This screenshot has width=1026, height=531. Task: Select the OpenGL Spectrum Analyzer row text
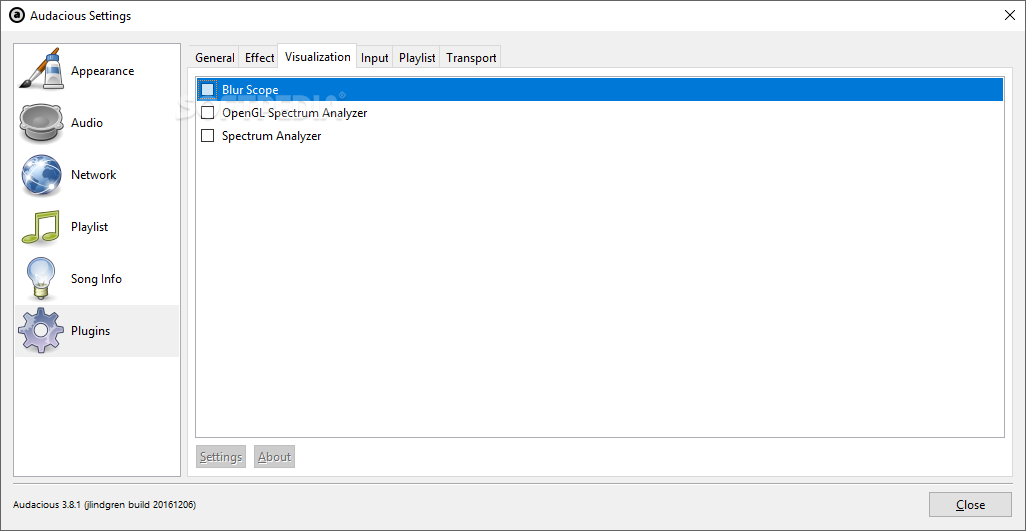coord(294,112)
